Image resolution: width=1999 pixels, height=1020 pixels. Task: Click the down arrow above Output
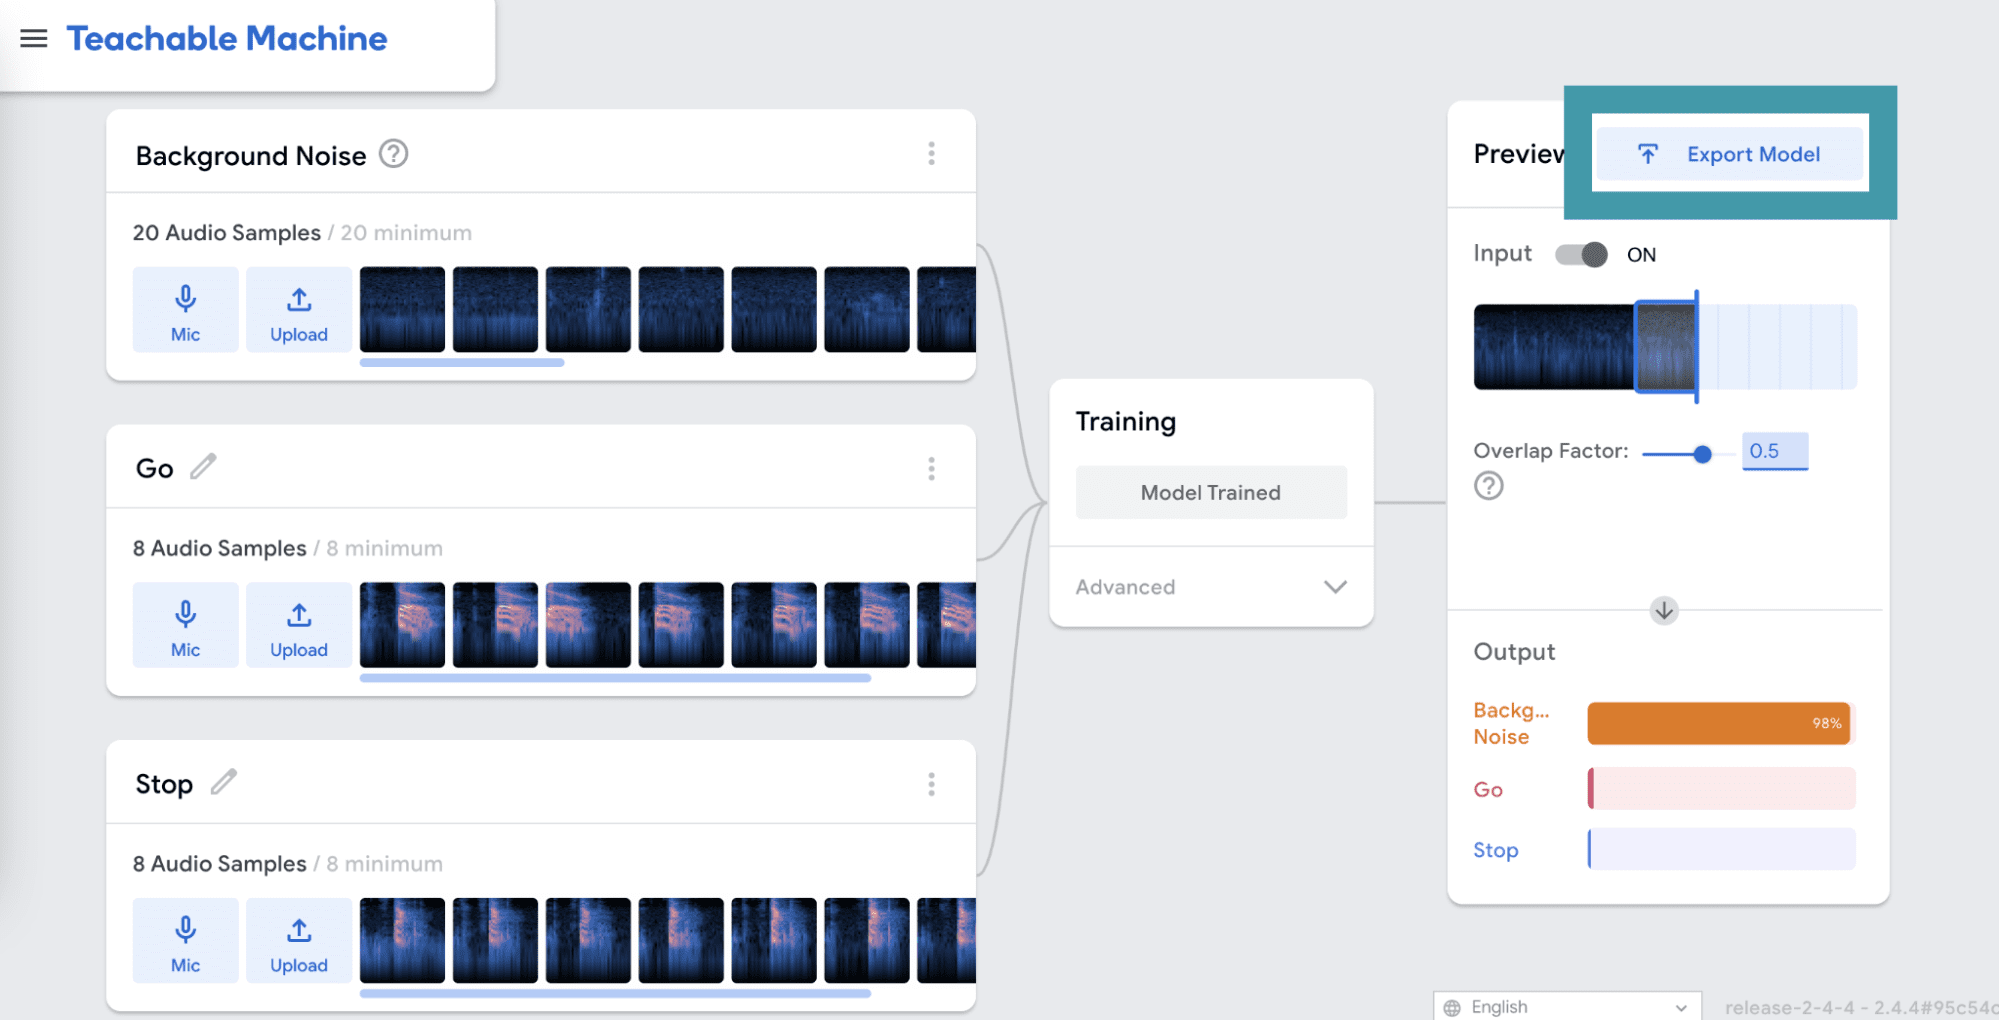pos(1664,610)
